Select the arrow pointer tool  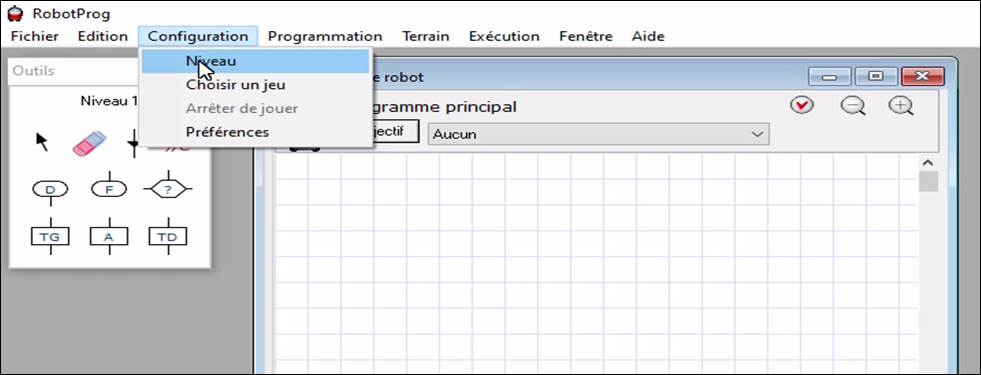click(x=41, y=142)
